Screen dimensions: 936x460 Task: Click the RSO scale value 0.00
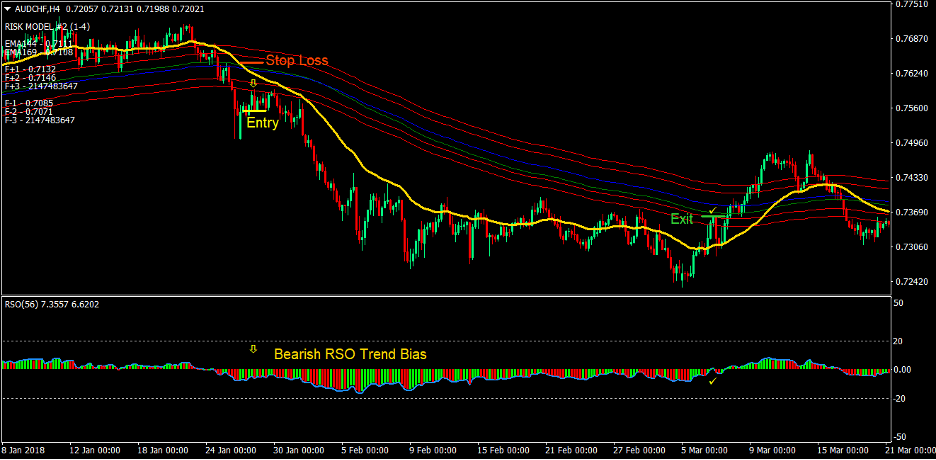coord(904,370)
